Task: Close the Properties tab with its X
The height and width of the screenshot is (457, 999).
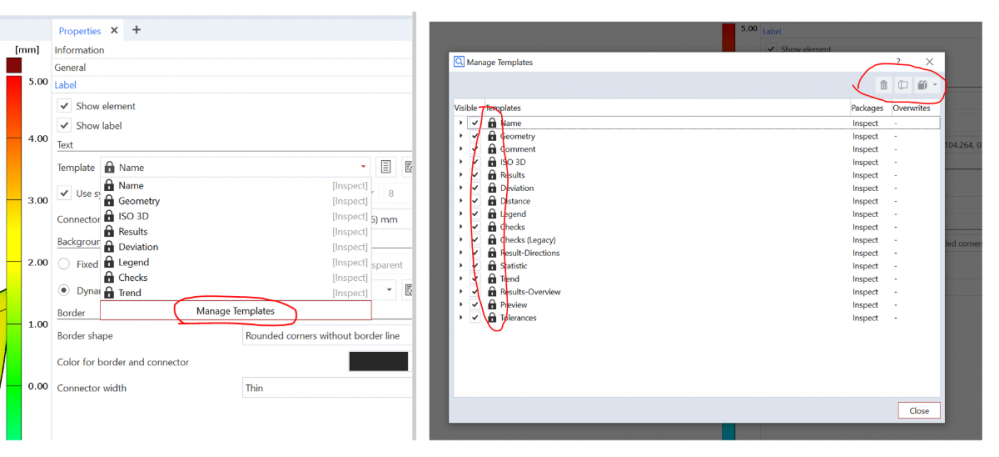Action: point(114,30)
